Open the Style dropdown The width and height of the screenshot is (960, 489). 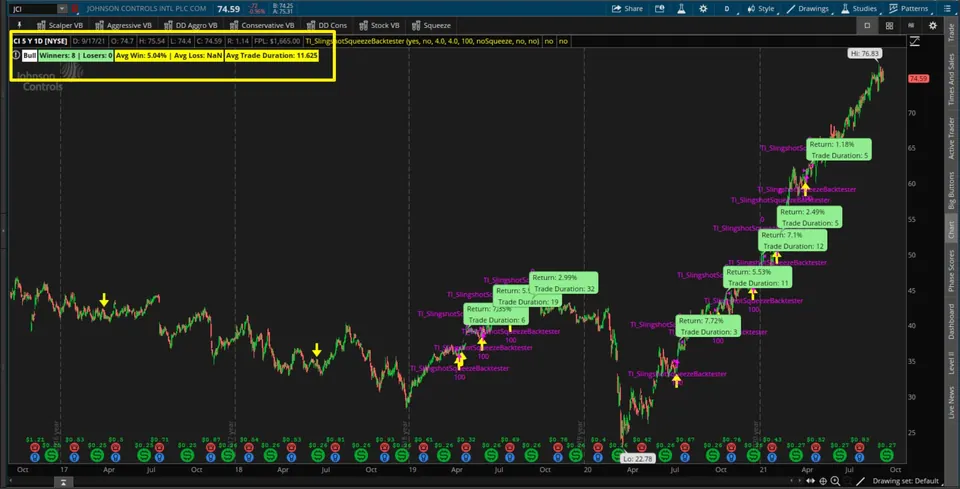click(760, 9)
